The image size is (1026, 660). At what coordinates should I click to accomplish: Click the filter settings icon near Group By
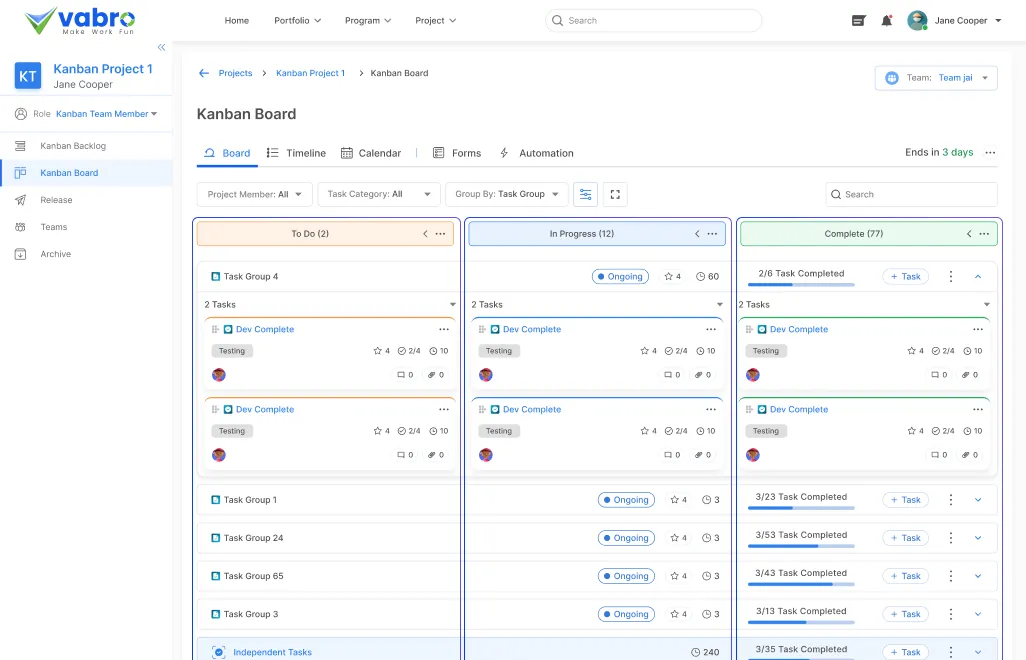click(x=585, y=194)
